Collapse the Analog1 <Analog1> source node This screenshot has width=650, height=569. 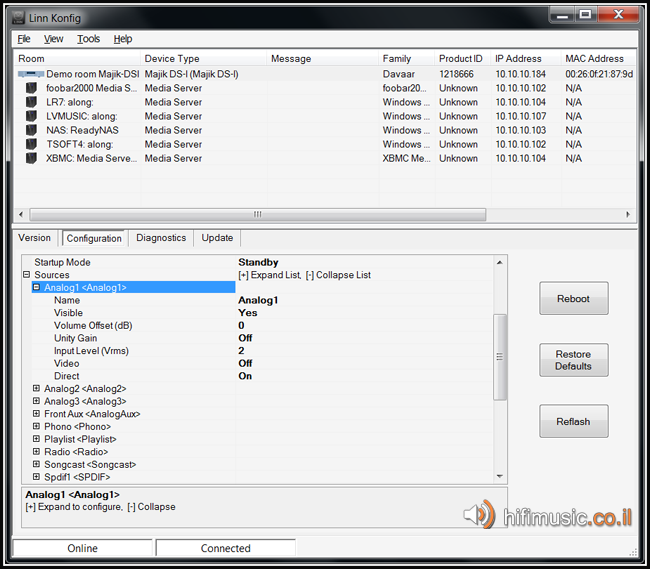36,287
